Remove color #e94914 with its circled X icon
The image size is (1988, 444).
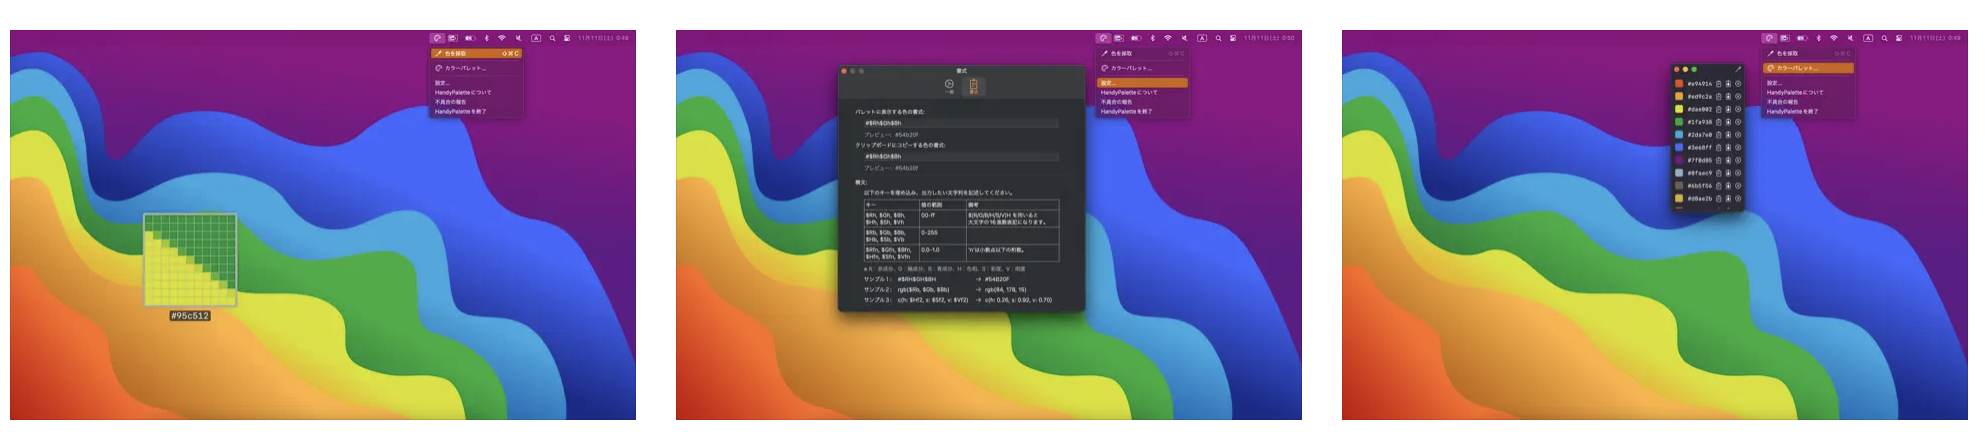(x=1738, y=84)
